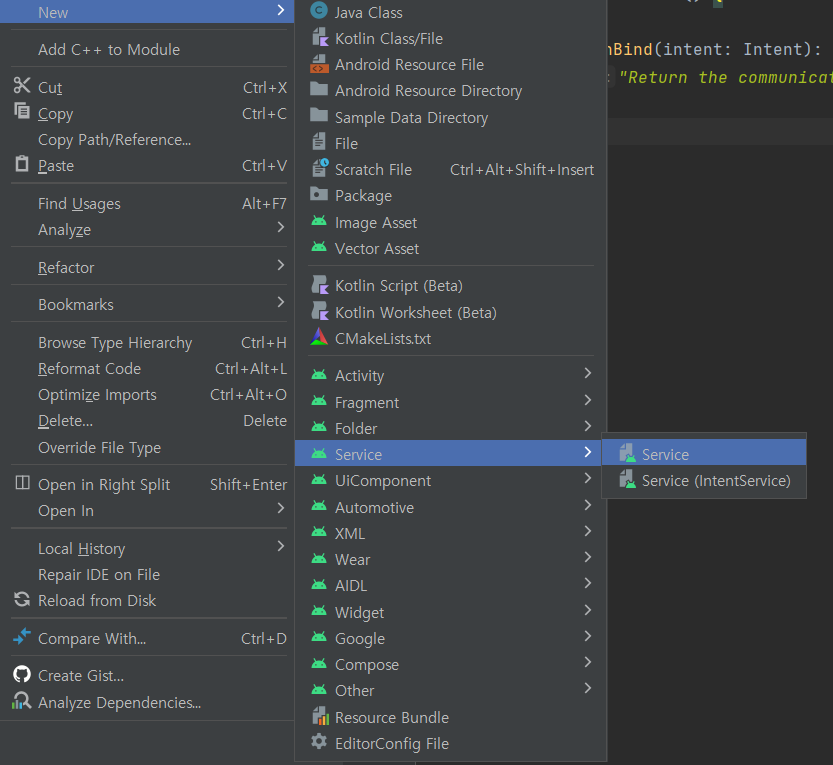Click the Service submenu item icon
Image resolution: width=833 pixels, height=765 pixels.
pyautogui.click(x=627, y=453)
